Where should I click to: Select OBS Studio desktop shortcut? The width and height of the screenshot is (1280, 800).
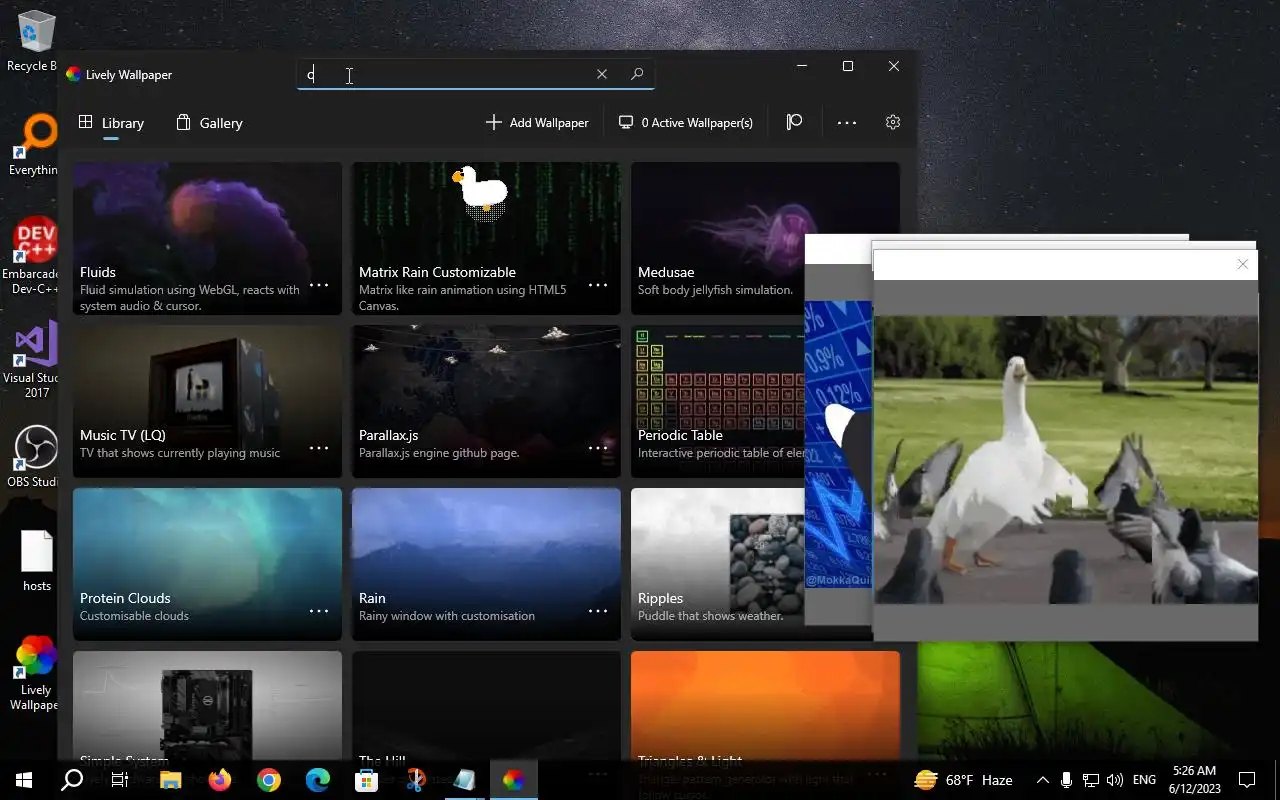pos(36,457)
